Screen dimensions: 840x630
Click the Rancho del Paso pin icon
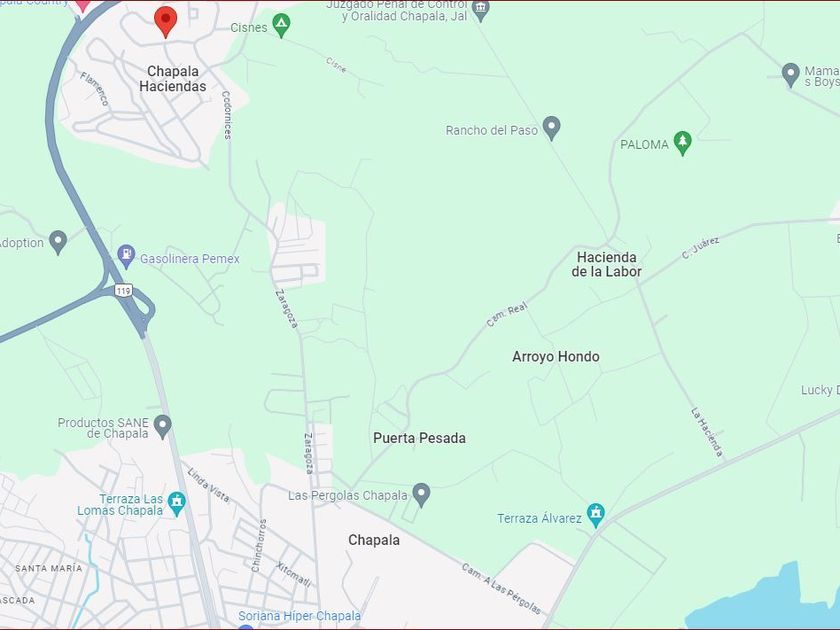tap(551, 128)
